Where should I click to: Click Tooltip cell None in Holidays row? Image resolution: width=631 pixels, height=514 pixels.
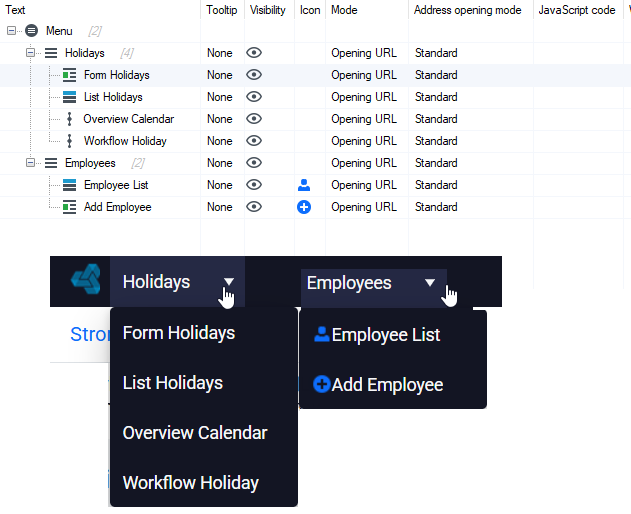(220, 53)
